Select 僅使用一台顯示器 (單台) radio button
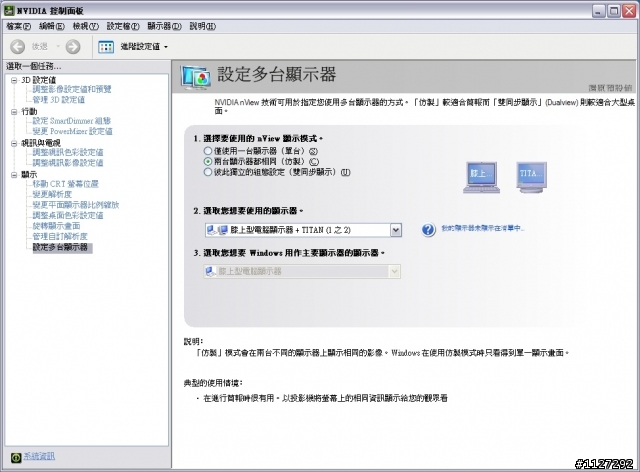 [x=208, y=151]
